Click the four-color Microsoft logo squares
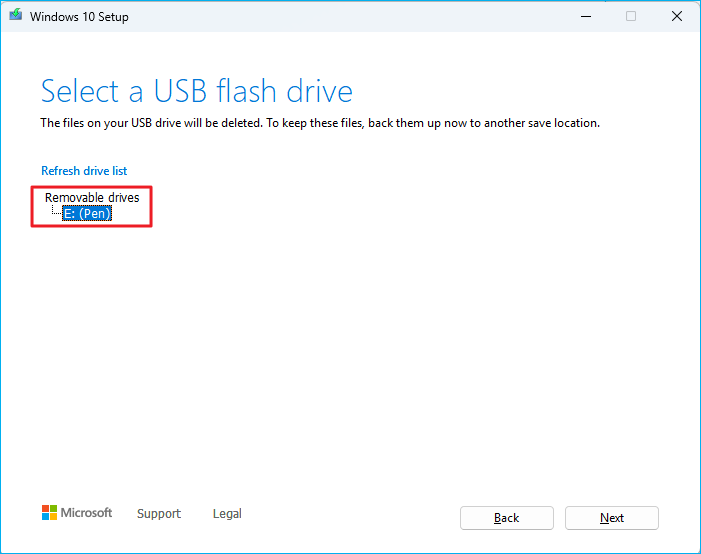701x554 pixels. click(49, 513)
